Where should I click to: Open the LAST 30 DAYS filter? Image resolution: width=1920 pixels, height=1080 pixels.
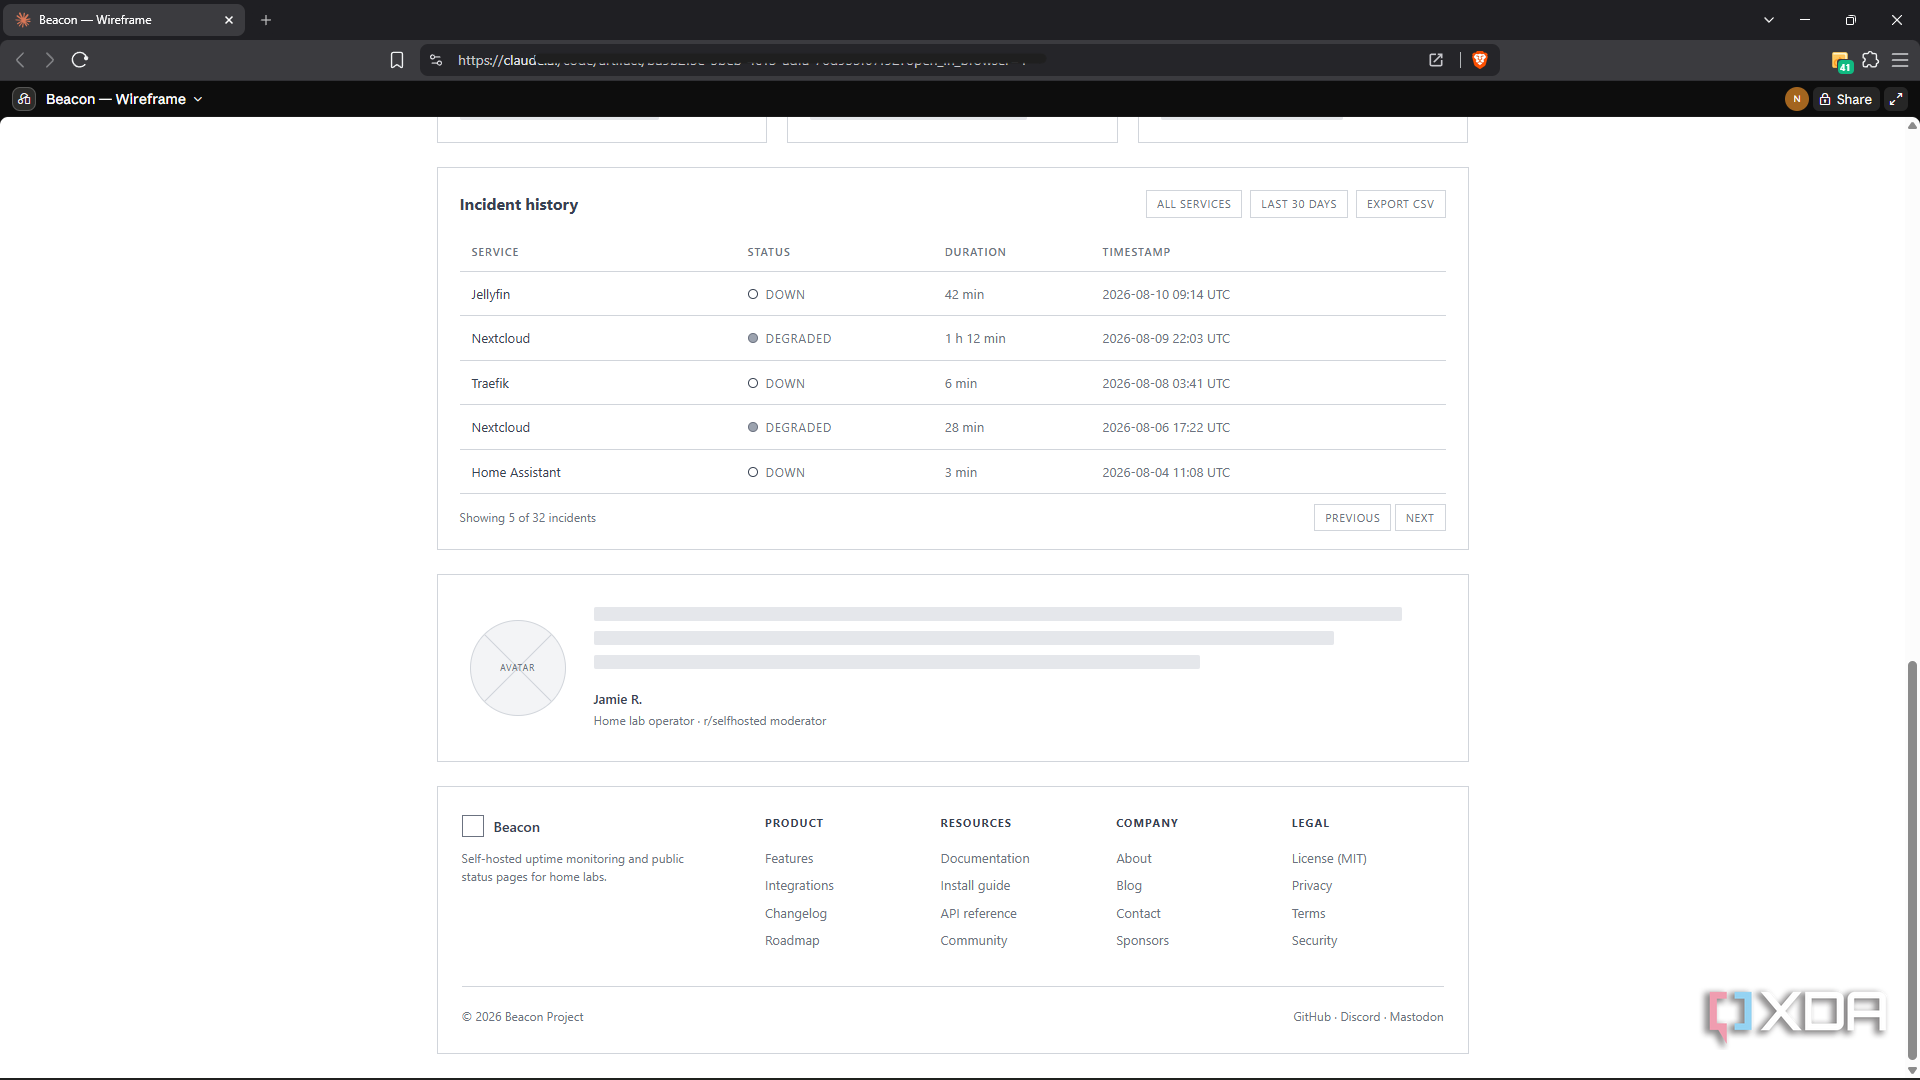tap(1298, 204)
